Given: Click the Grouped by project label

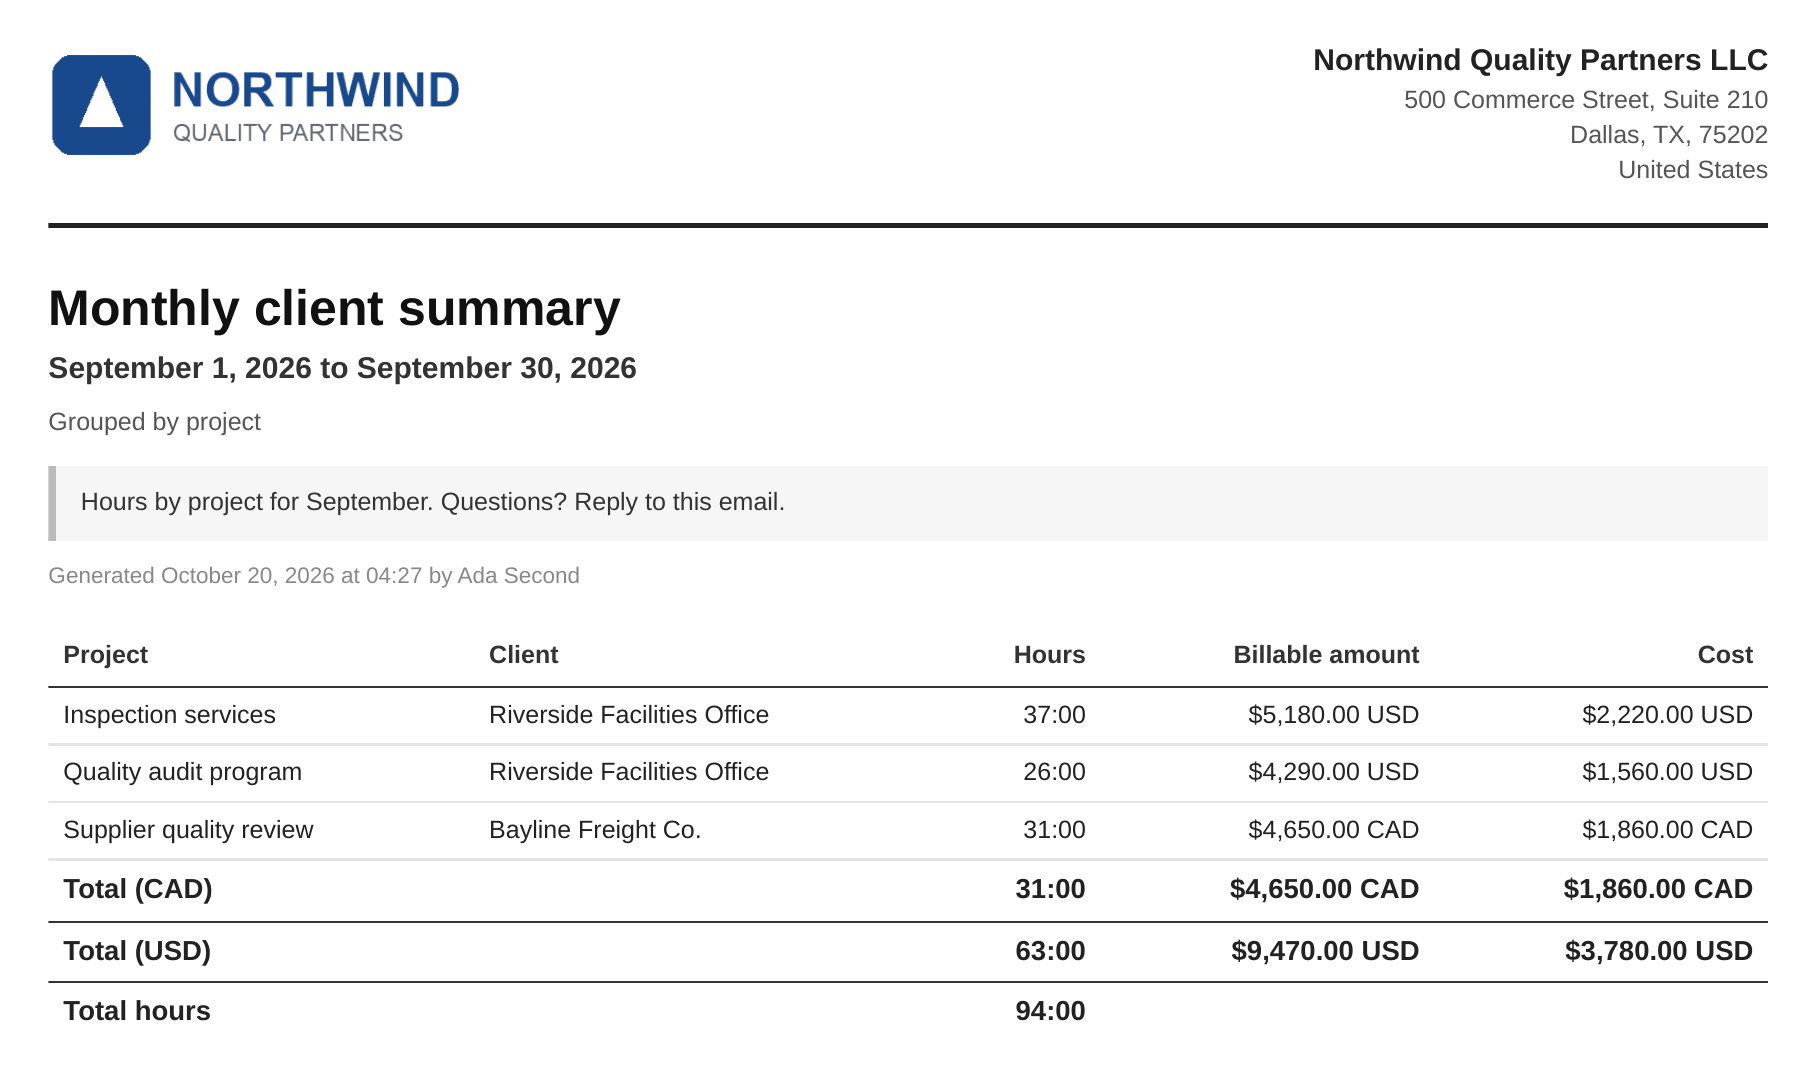Looking at the screenshot, I should (155, 422).
